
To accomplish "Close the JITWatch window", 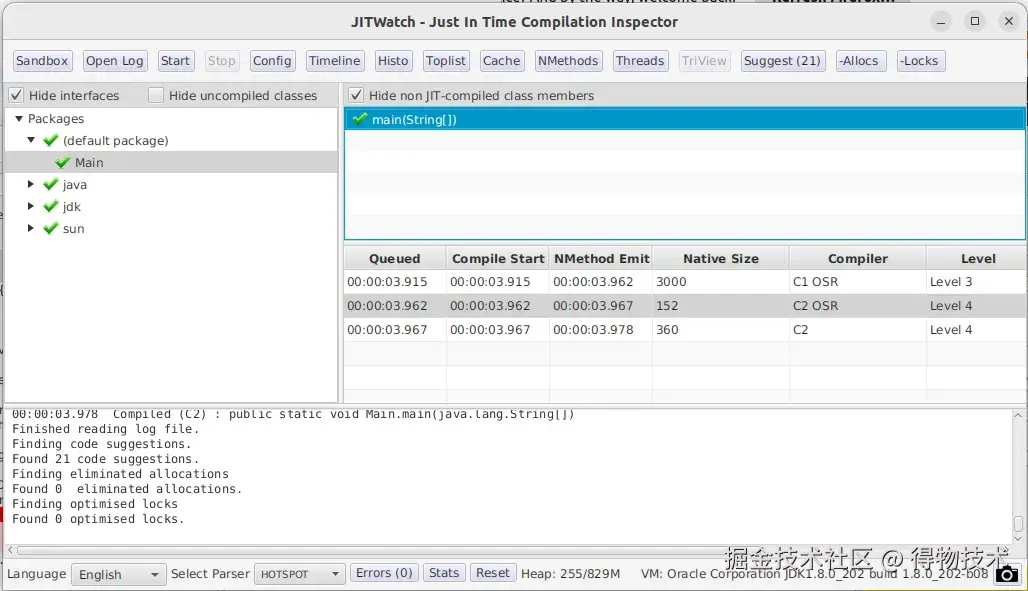I will coord(1009,22).
